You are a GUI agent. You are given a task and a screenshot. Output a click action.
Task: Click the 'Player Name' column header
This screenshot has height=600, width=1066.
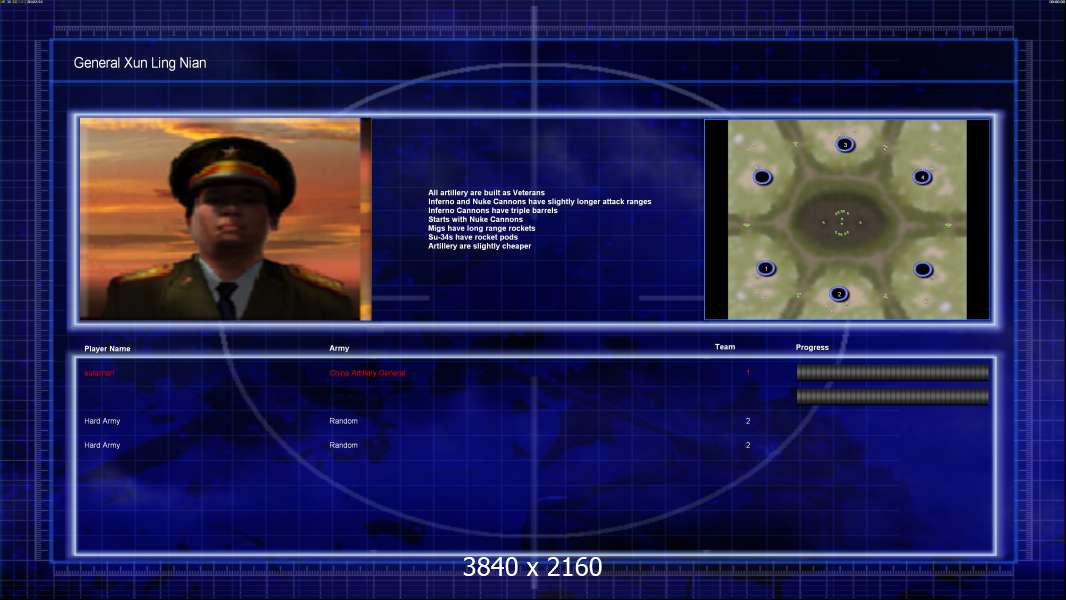click(x=107, y=349)
